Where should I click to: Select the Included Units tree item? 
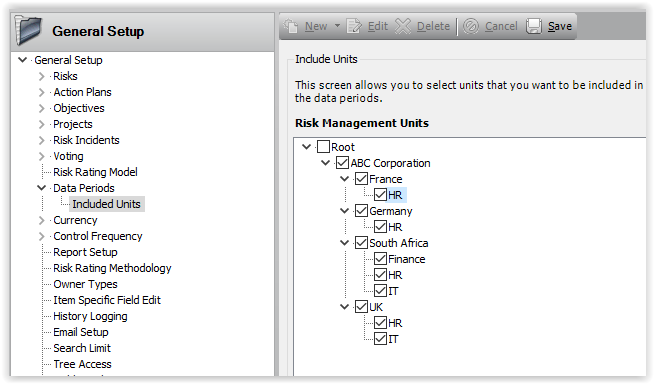106,204
